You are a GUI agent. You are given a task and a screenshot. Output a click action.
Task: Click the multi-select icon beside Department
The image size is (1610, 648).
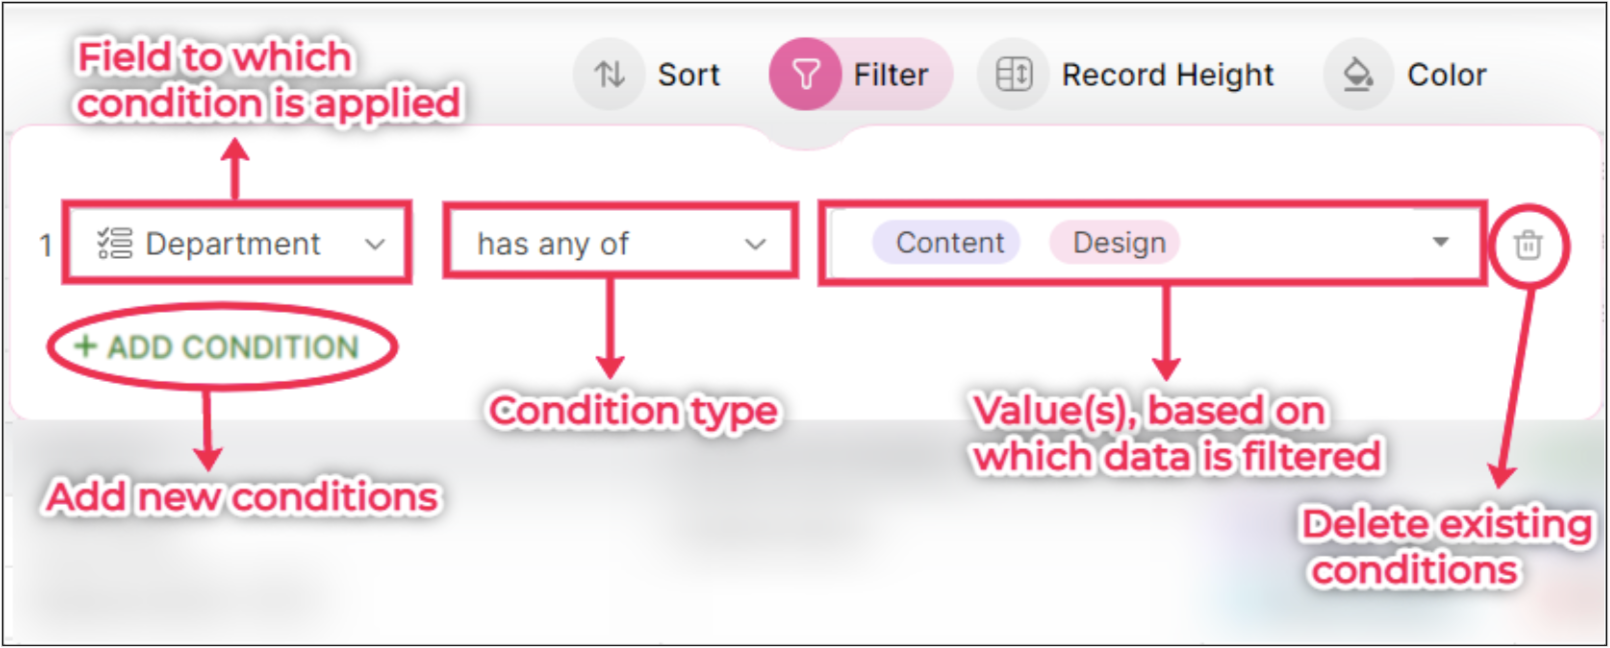114,243
